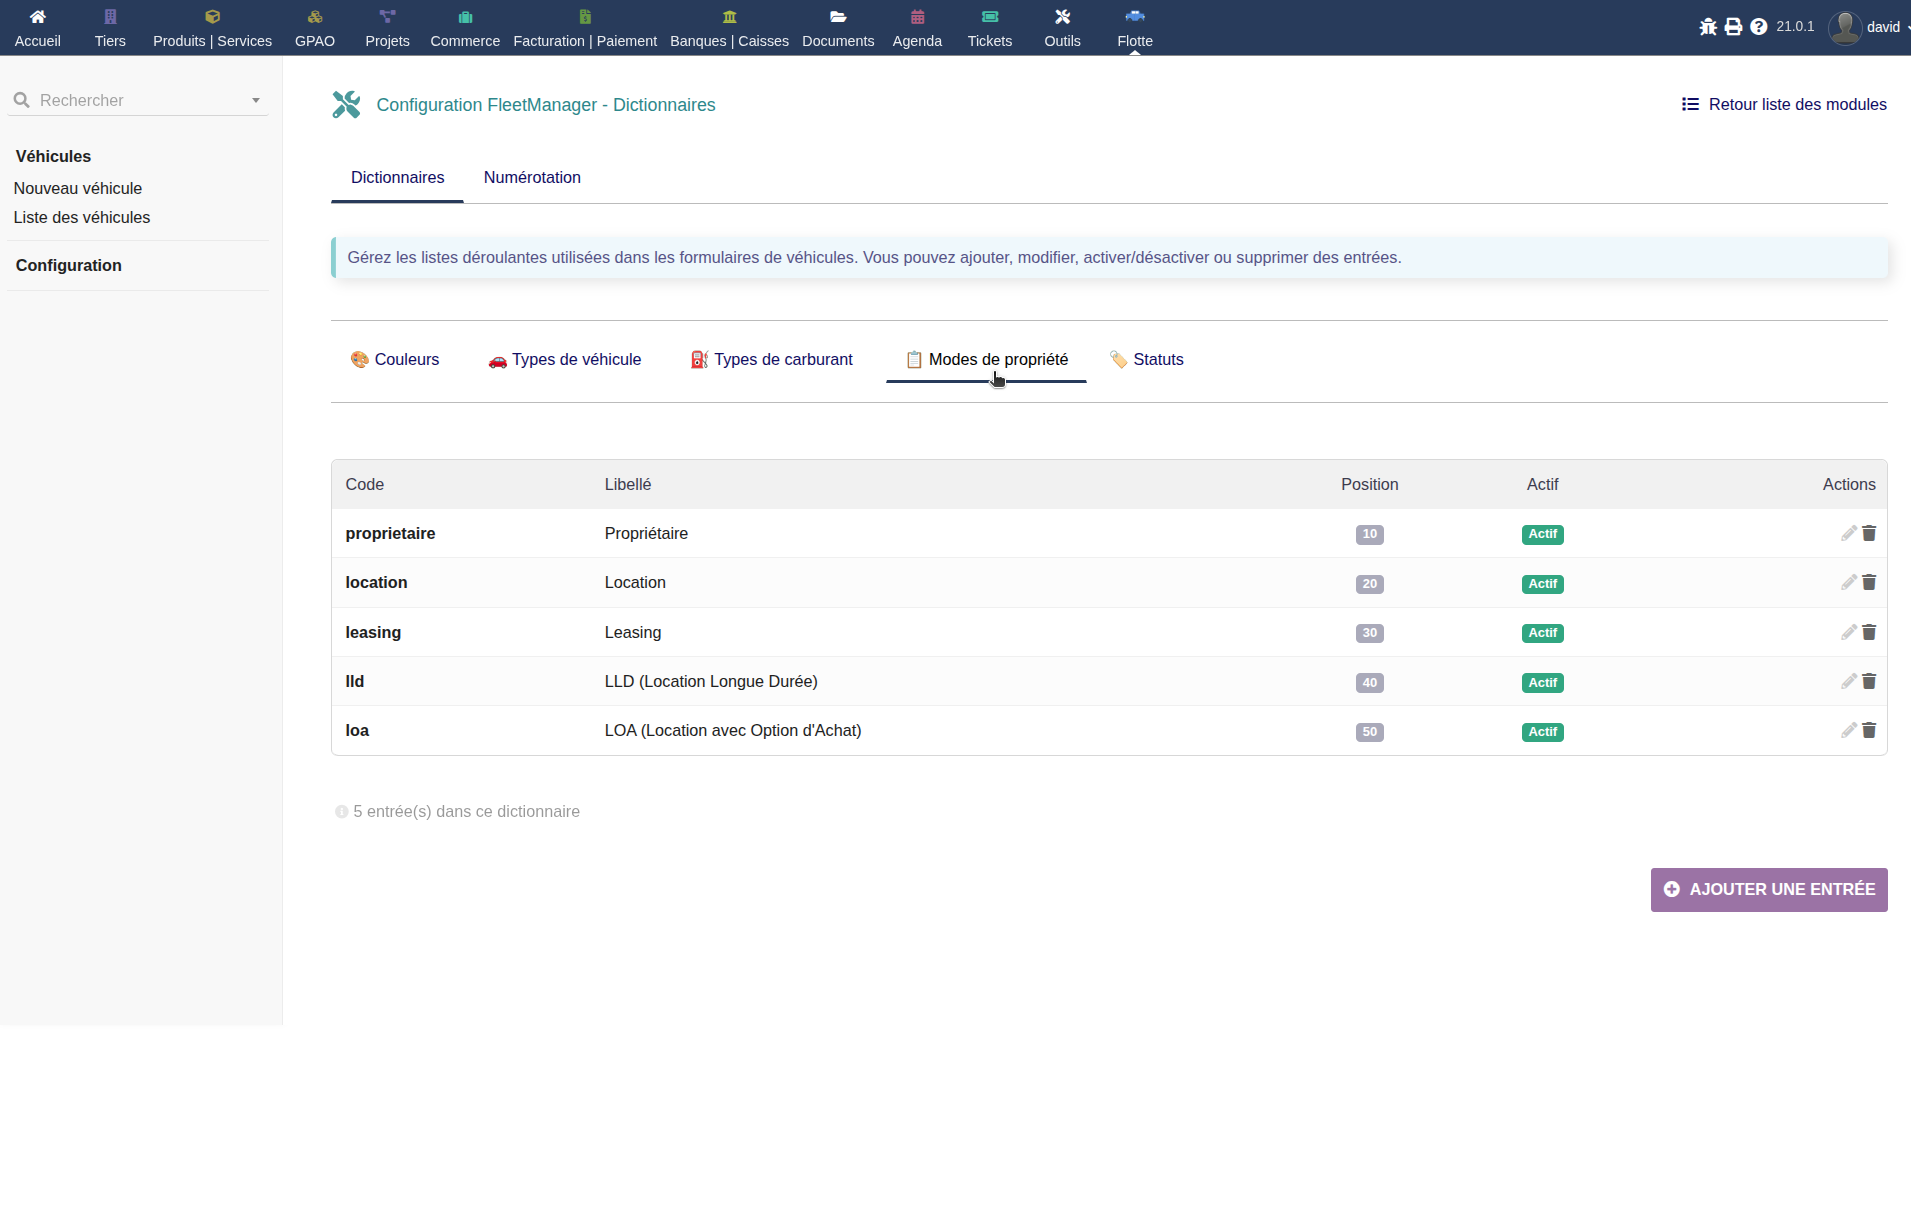The height and width of the screenshot is (1212, 1911).
Task: Open the bug report icon in header
Action: [1708, 27]
